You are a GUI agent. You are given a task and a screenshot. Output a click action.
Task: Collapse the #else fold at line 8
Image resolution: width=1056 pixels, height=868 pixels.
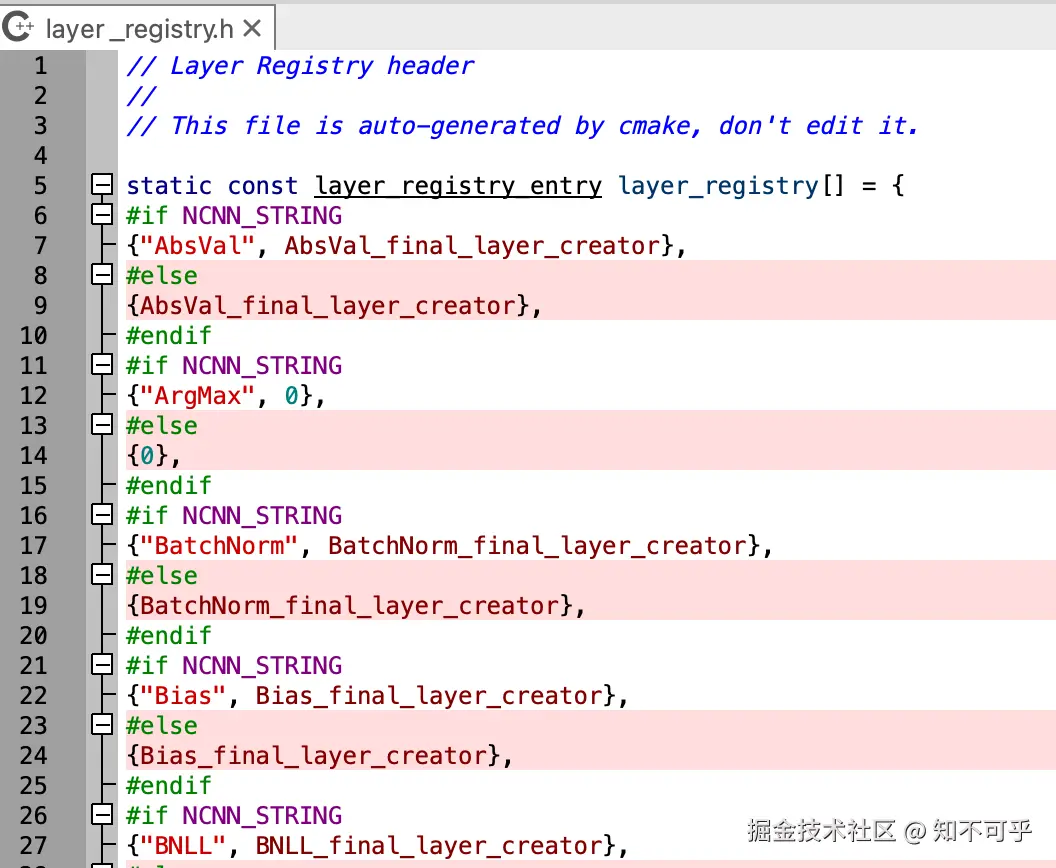click(x=102, y=275)
